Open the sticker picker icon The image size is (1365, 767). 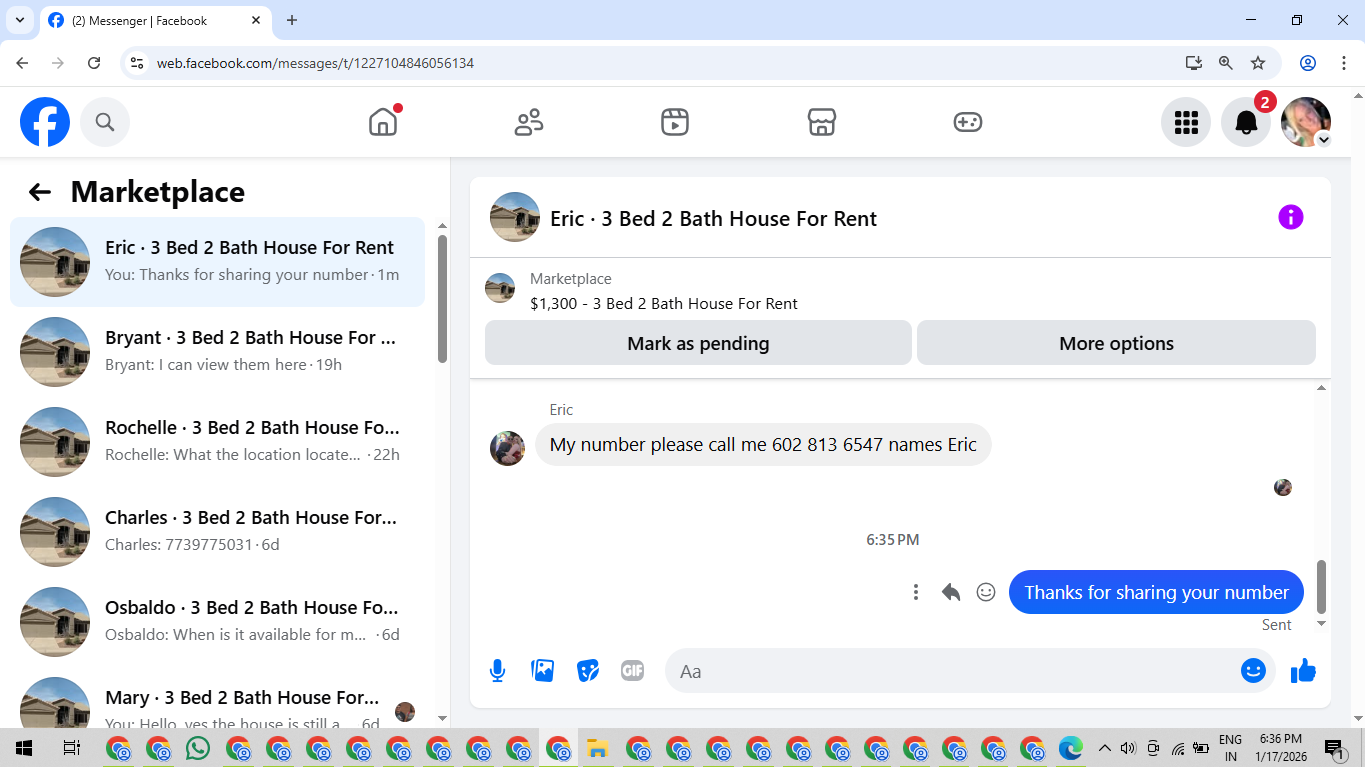588,671
